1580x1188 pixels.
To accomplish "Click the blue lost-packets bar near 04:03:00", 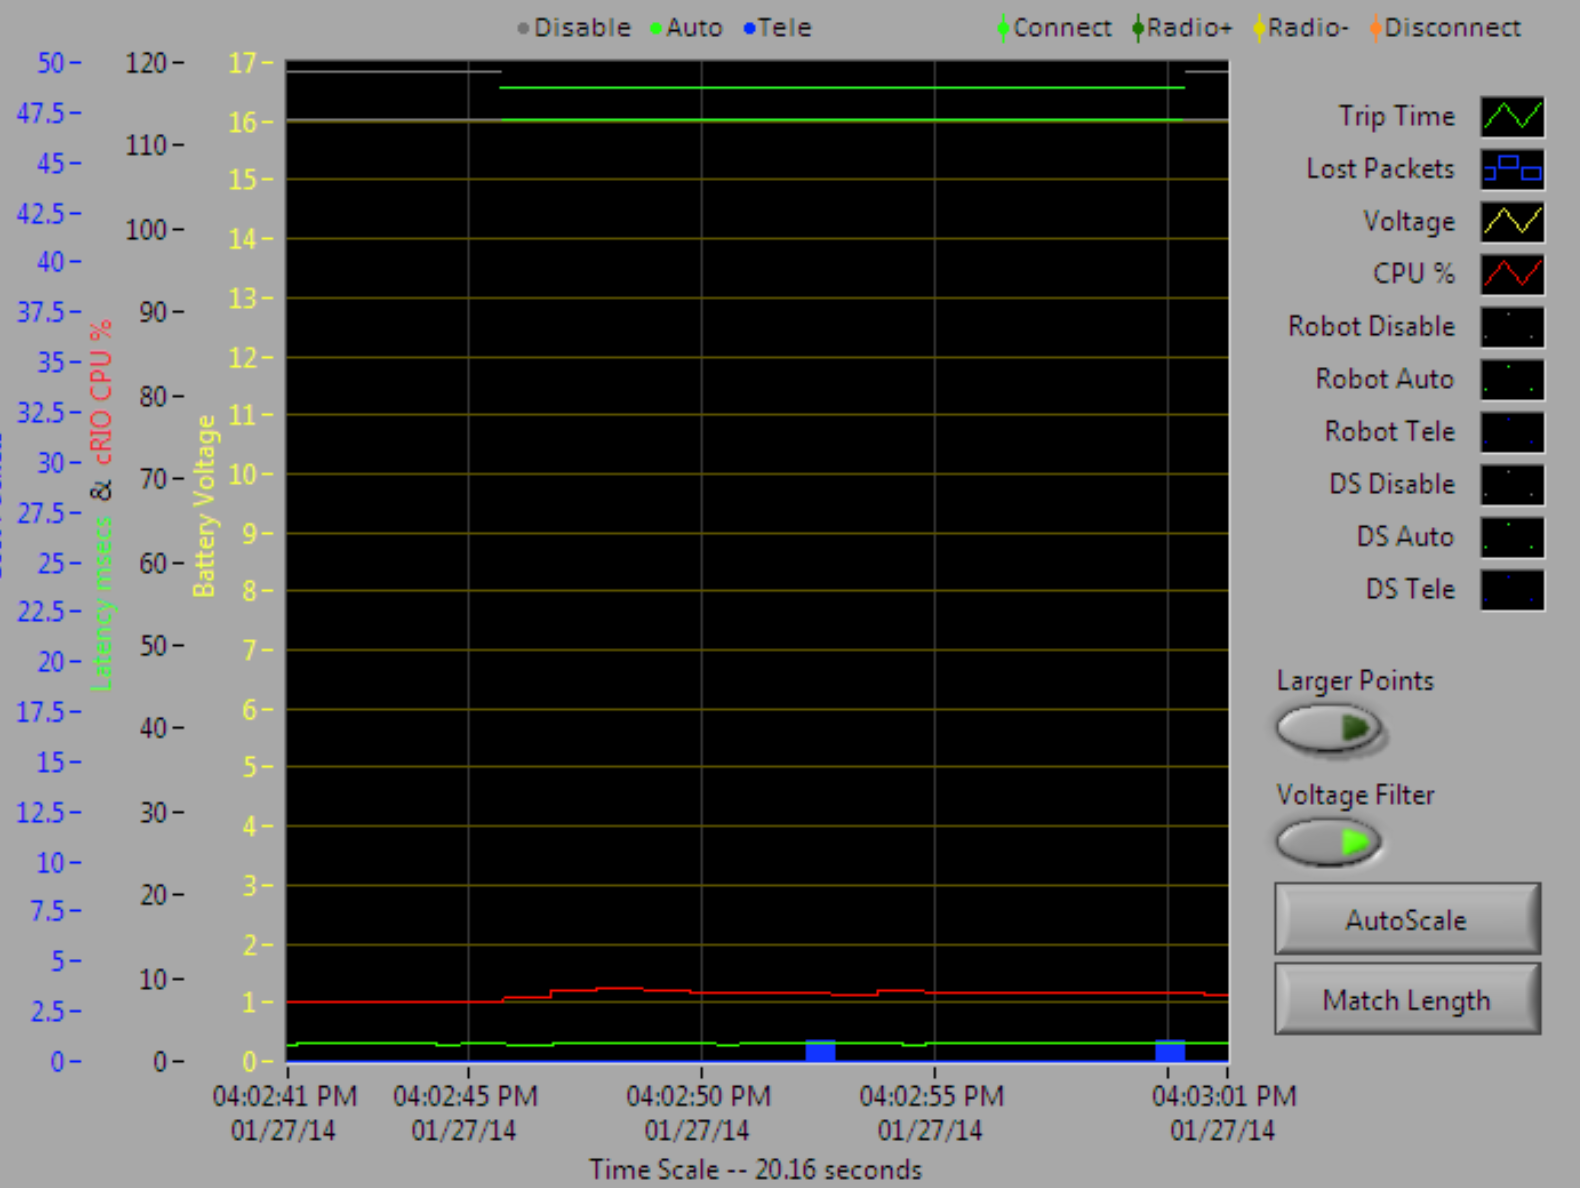I will tap(1170, 1050).
